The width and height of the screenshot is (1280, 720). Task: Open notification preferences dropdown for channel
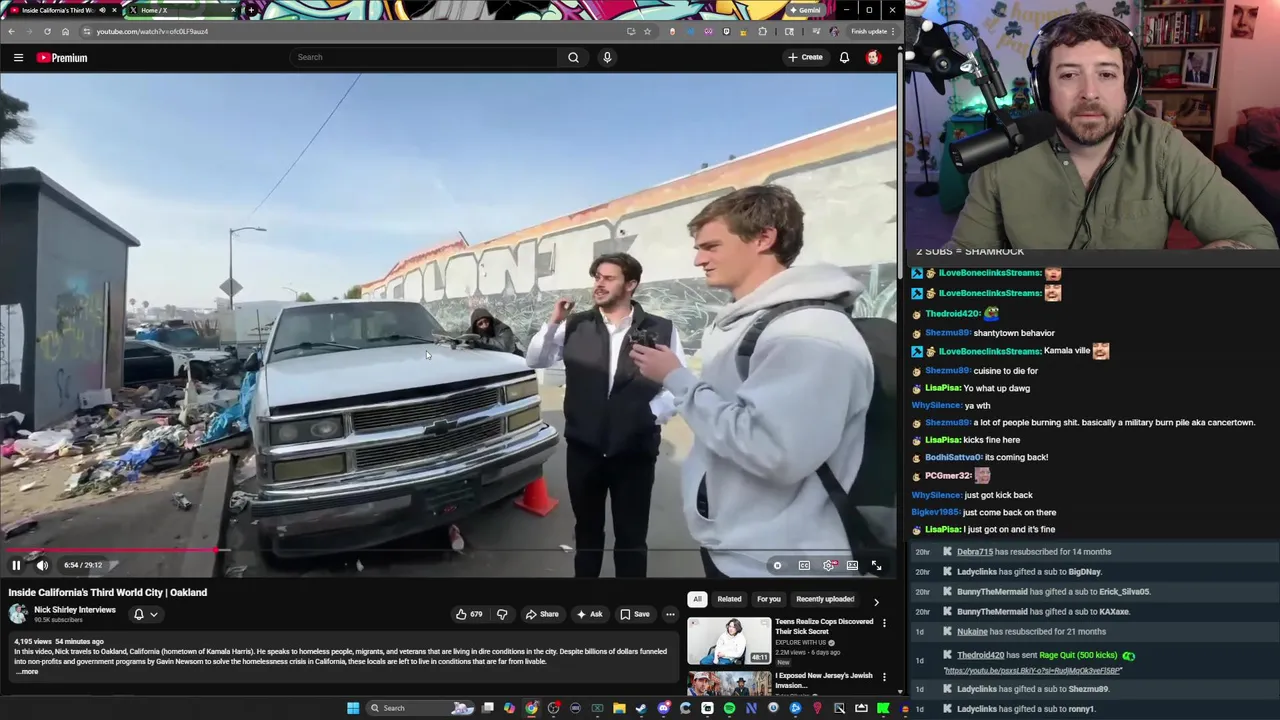pyautogui.click(x=145, y=614)
